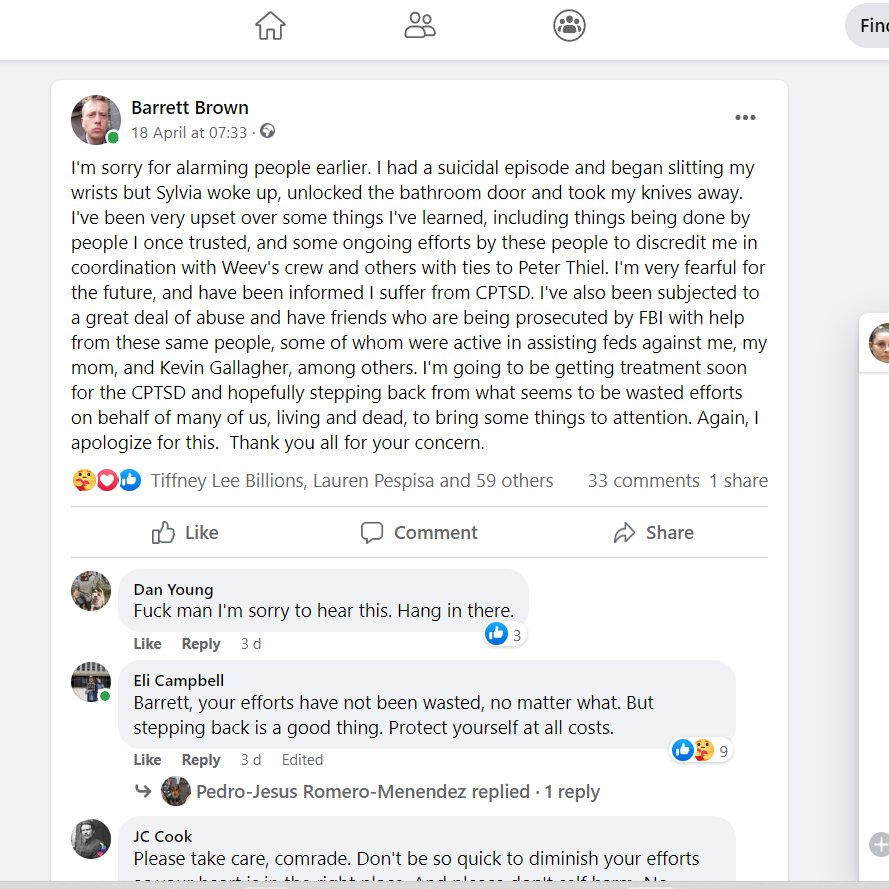
Task: View reactions on Eli Campbell's comment
Action: pyautogui.click(x=701, y=750)
